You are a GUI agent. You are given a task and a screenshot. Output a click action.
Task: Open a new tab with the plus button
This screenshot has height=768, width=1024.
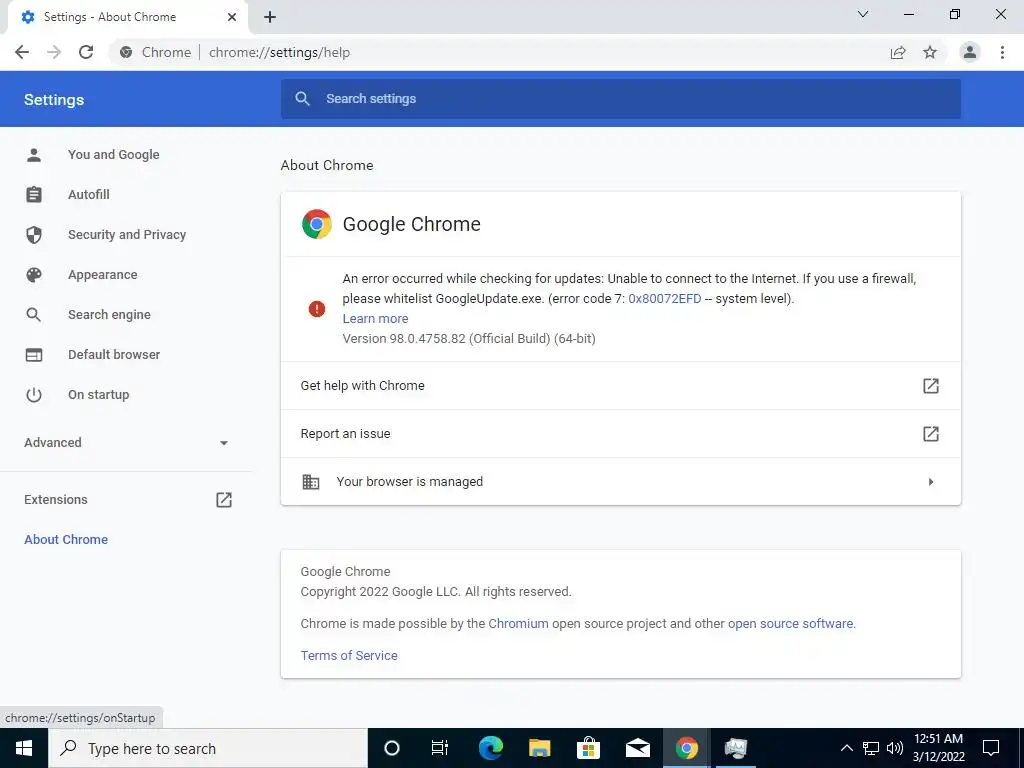[x=270, y=17]
